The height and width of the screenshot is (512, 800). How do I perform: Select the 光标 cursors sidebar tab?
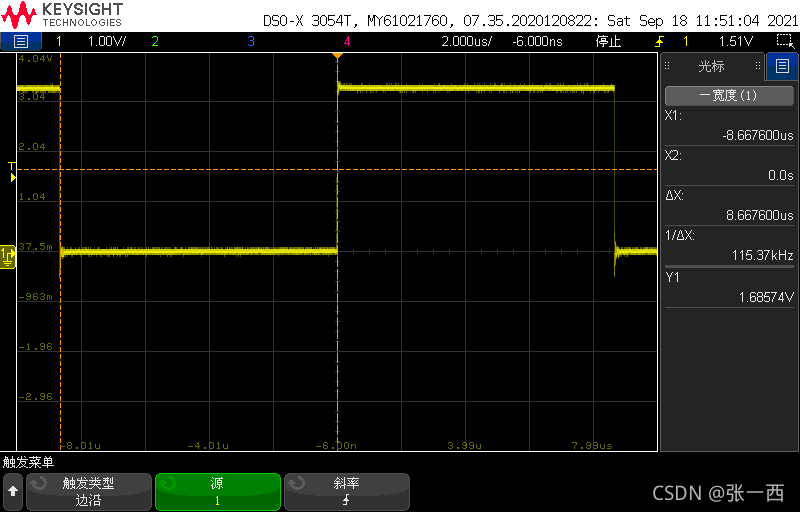[712, 66]
